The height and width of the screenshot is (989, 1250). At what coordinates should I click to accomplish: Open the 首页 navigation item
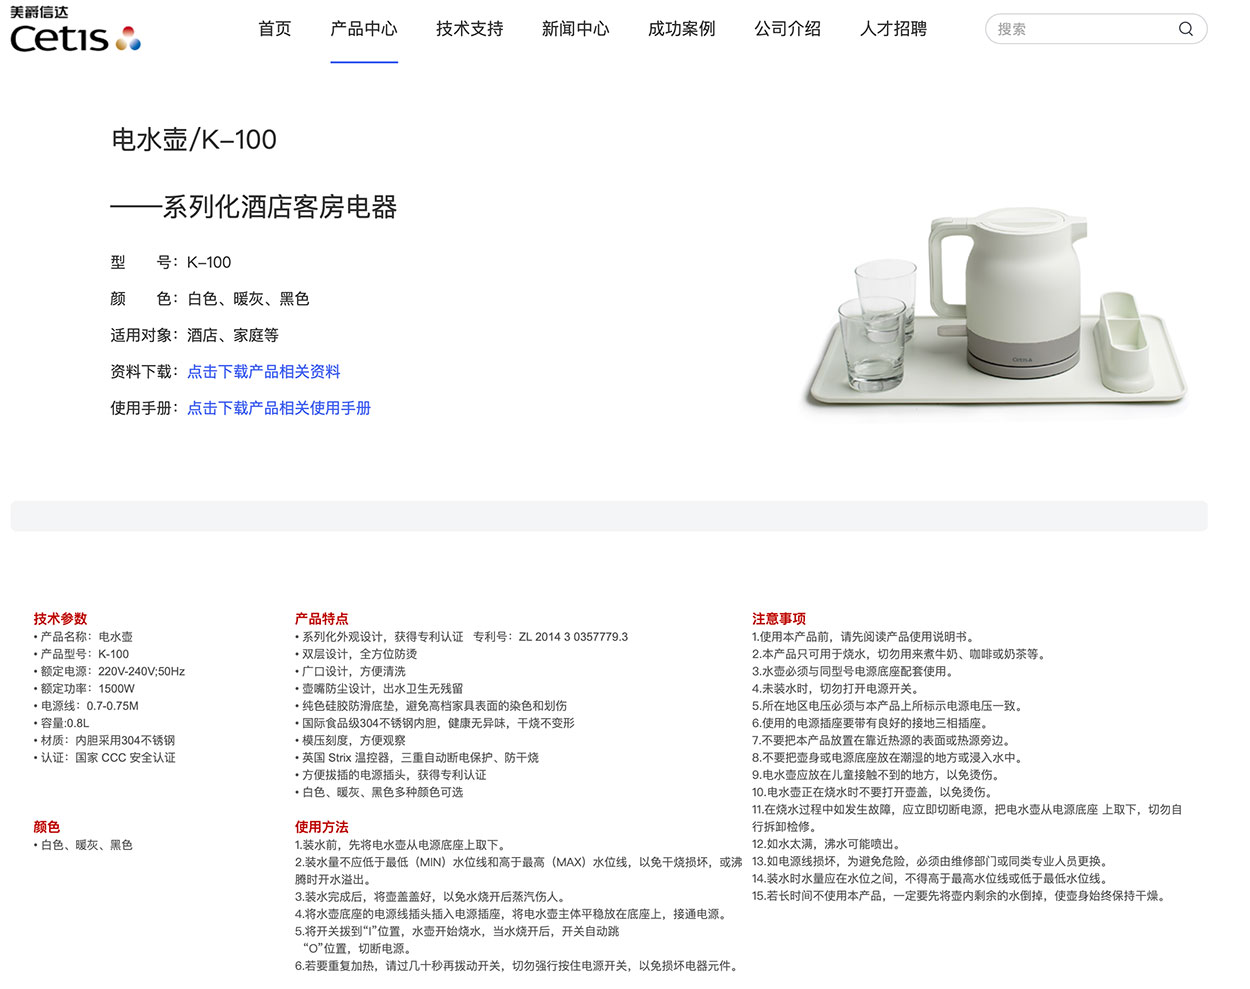pos(274,29)
